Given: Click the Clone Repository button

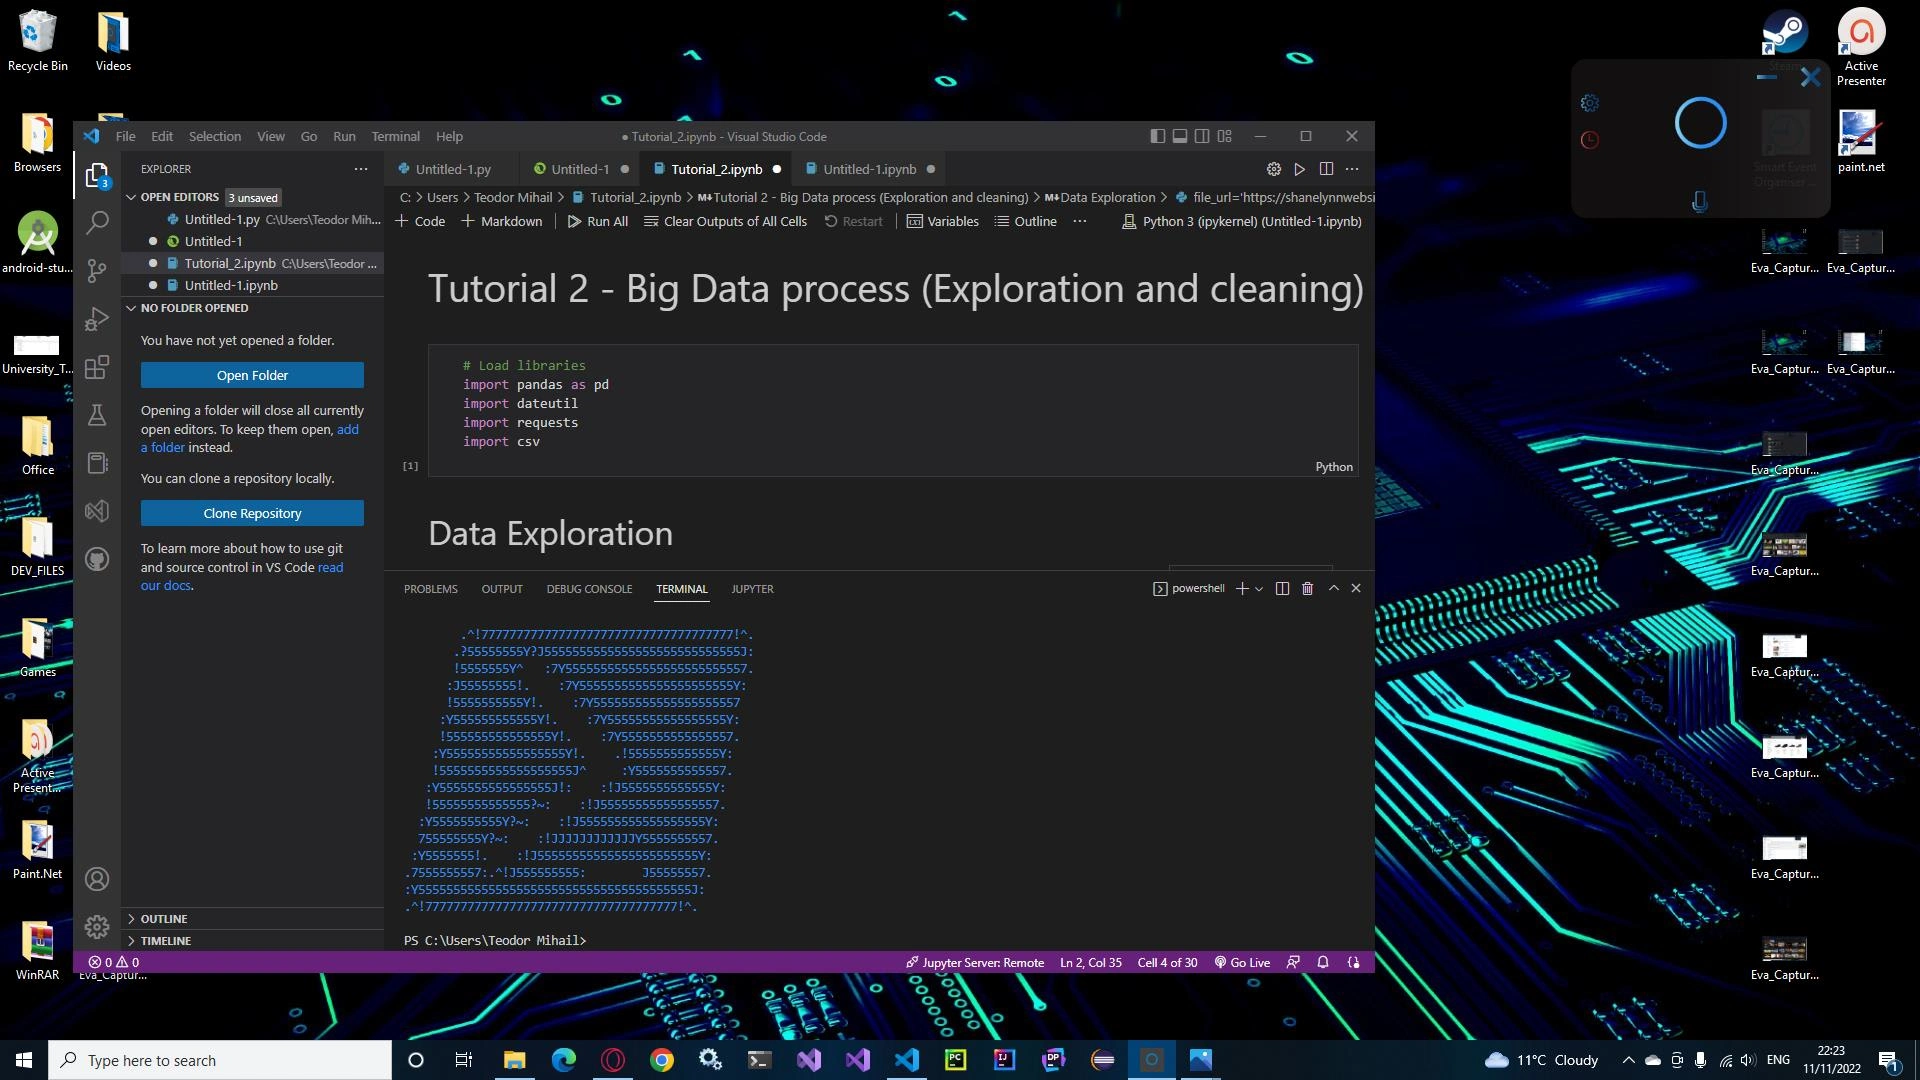Looking at the screenshot, I should 252,513.
